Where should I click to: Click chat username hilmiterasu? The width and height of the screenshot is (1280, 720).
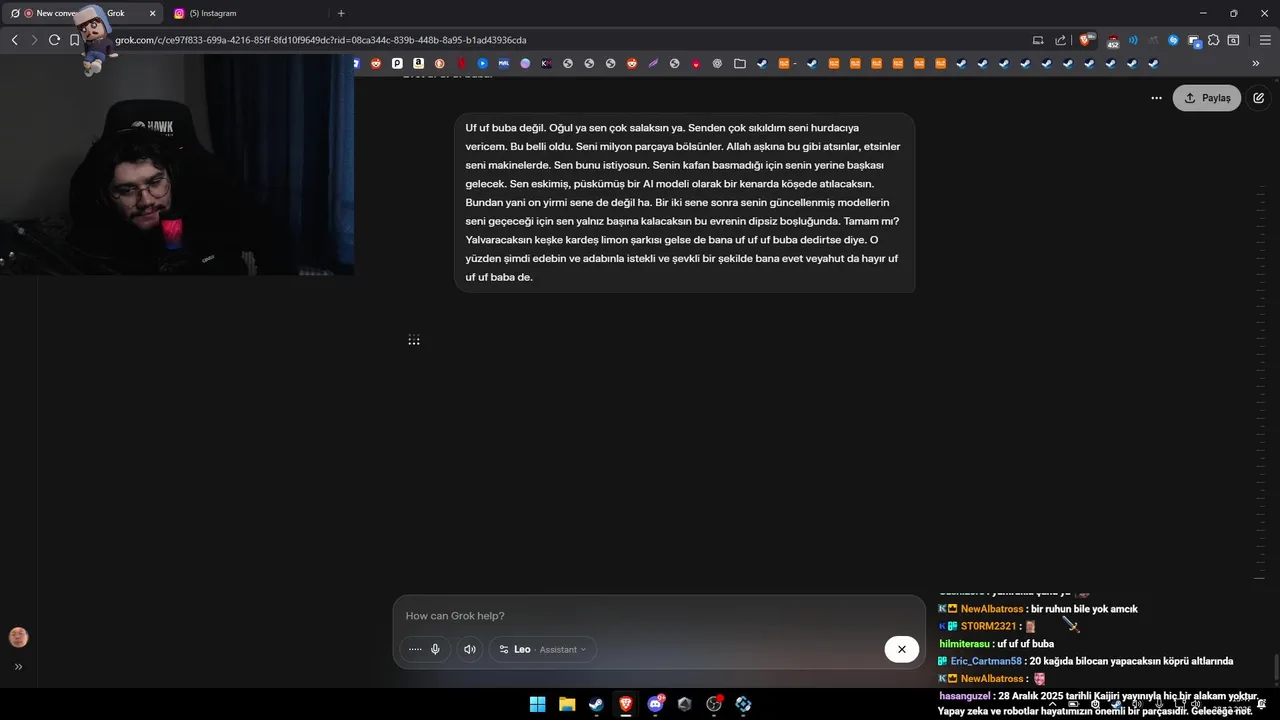964,644
